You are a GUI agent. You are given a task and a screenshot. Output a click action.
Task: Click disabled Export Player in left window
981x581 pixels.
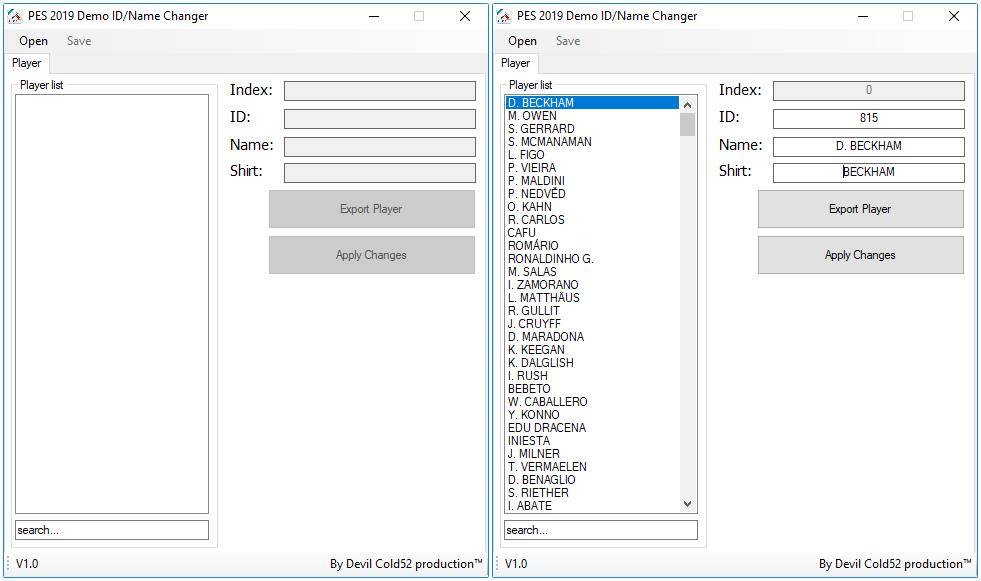(372, 209)
